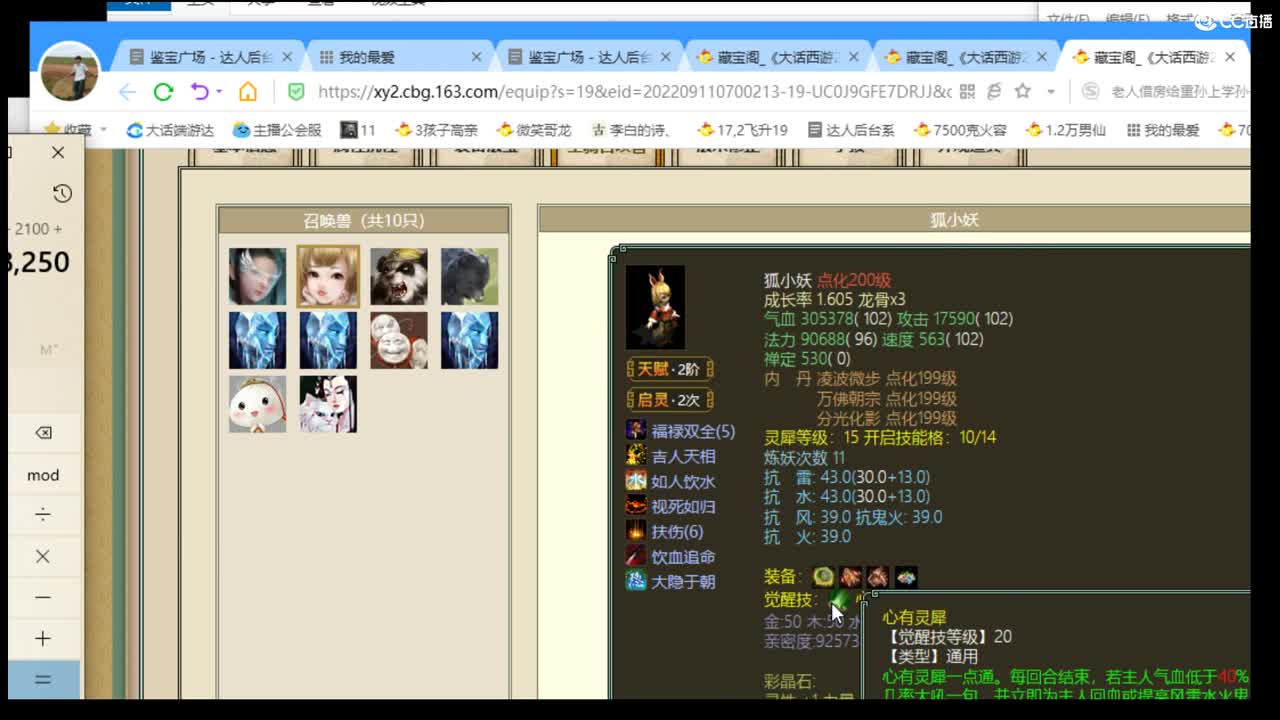Click the purple undo closed tab icon
Viewport: 1280px width, 720px height.
point(199,92)
